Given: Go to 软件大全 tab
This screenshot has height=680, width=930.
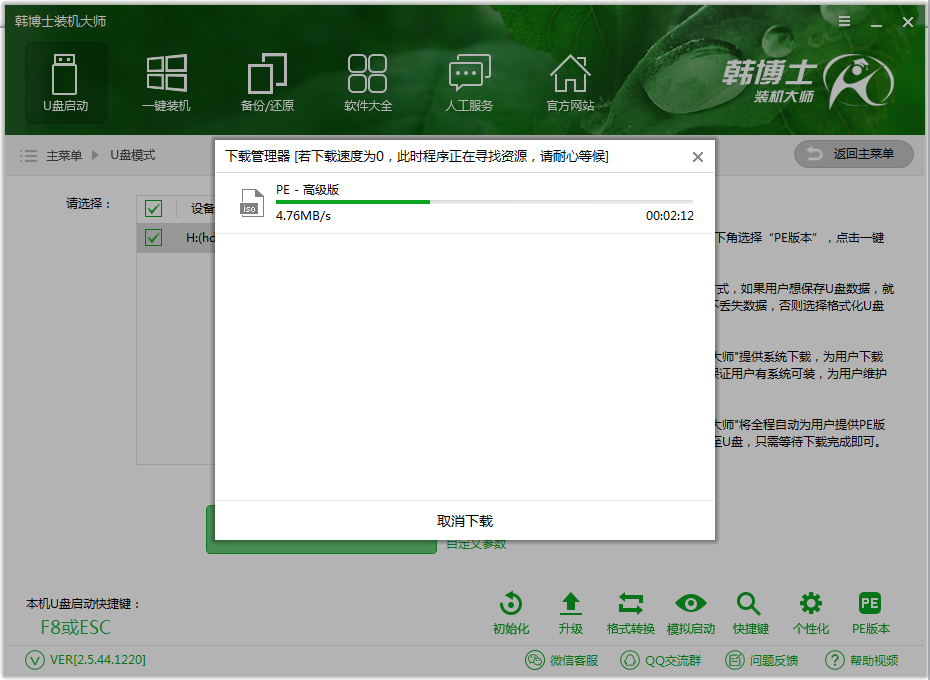Looking at the screenshot, I should click(x=368, y=83).
